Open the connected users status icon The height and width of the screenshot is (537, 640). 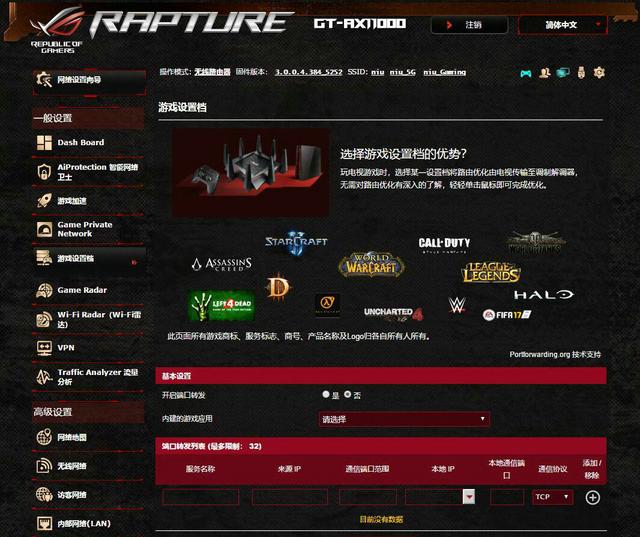(544, 73)
